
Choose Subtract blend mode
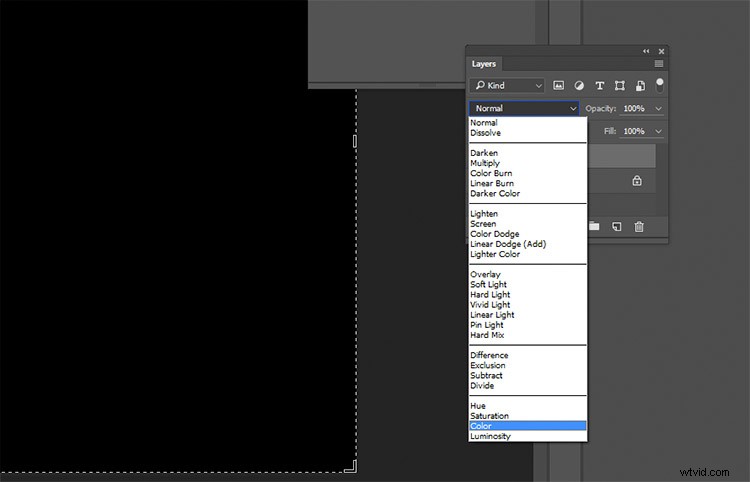coord(528,375)
